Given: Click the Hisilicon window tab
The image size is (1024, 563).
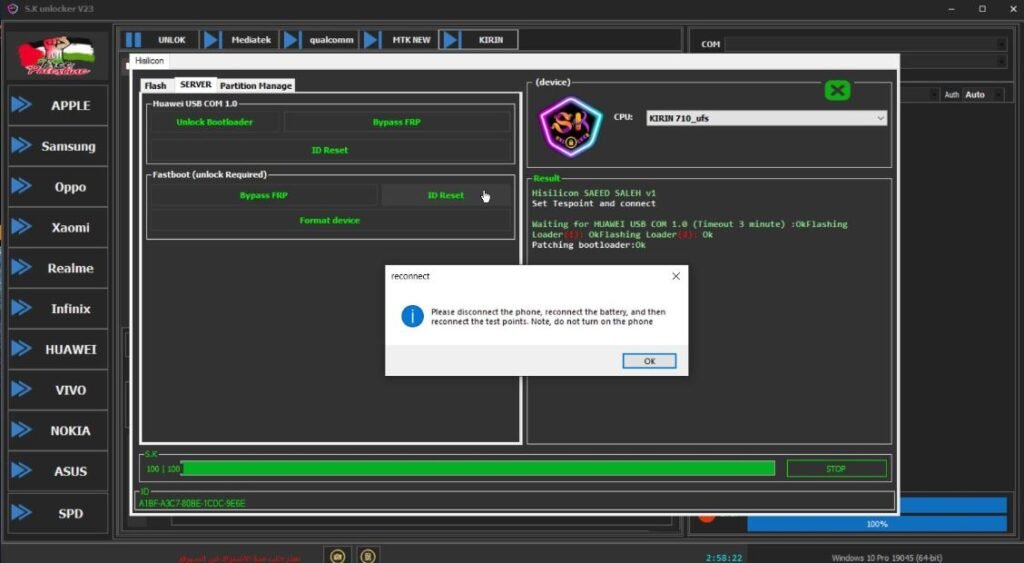Looking at the screenshot, I should pyautogui.click(x=149, y=61).
